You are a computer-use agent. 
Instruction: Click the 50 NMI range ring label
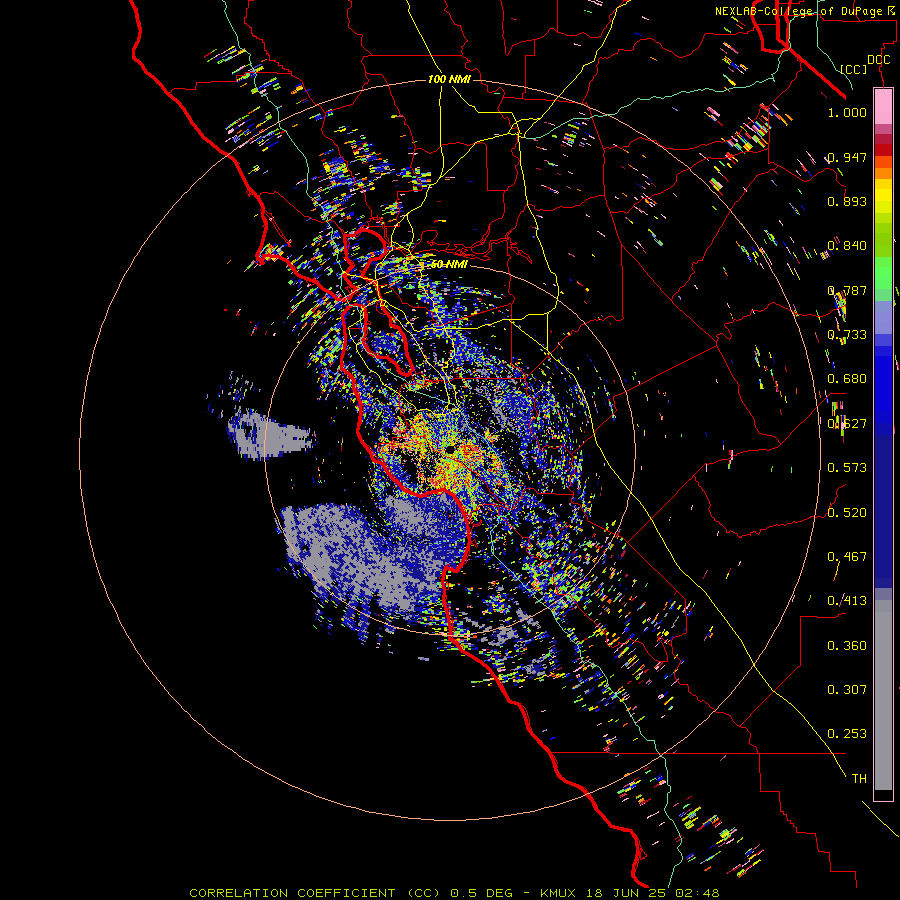(449, 265)
